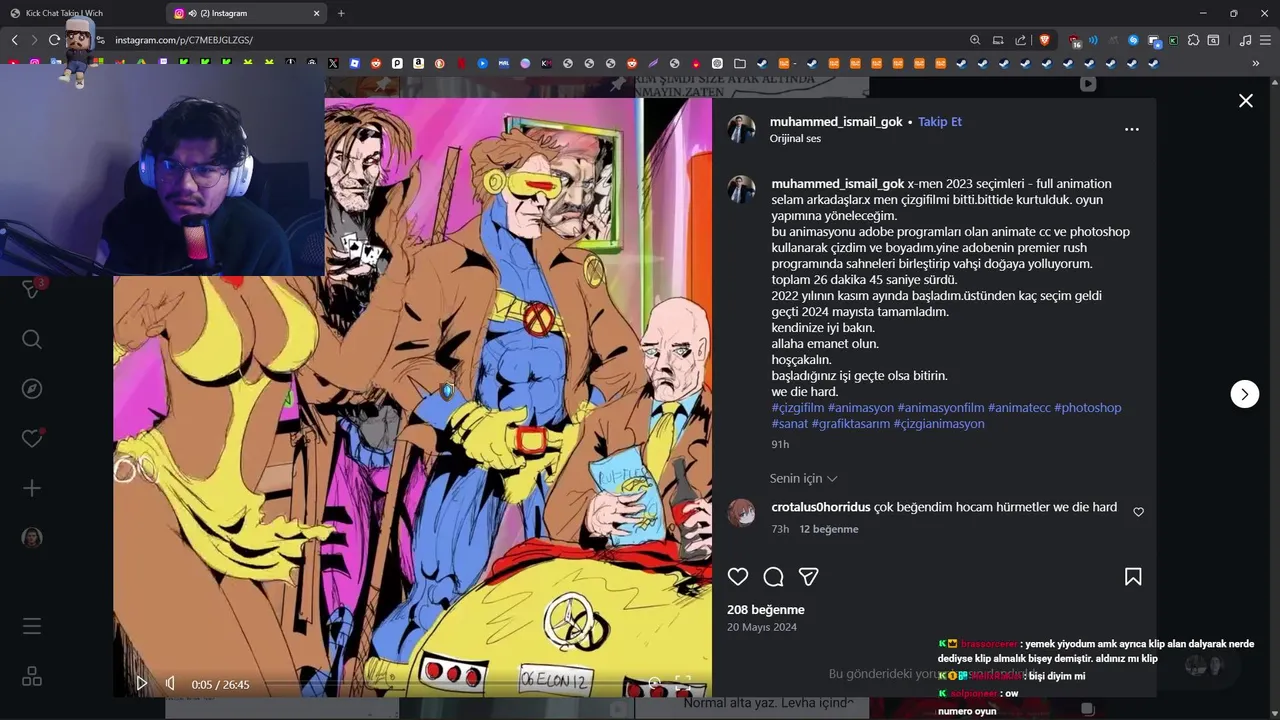Screen dimensions: 1280x720
Task: Open the Orijinal ses audio link
Action: pos(795,139)
